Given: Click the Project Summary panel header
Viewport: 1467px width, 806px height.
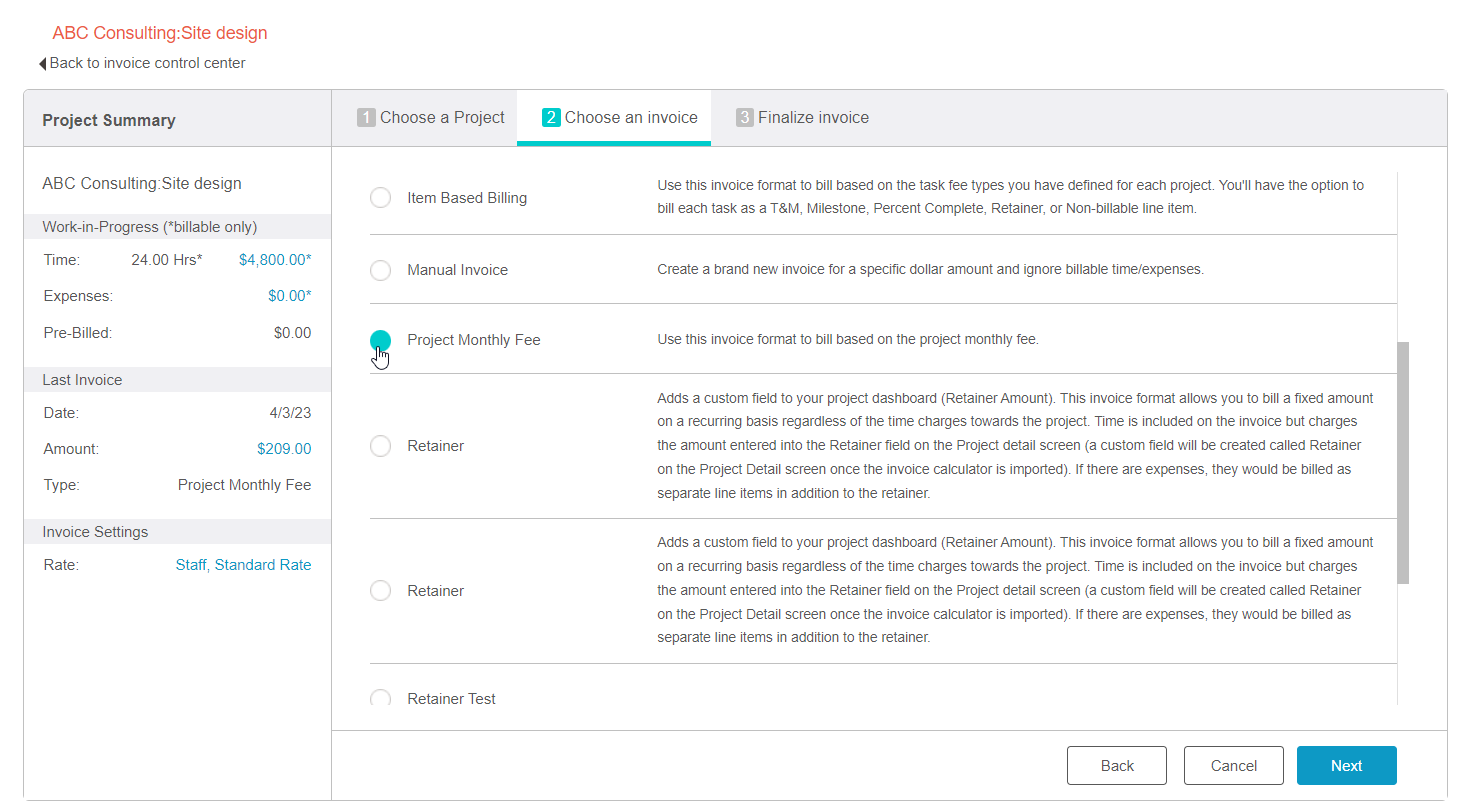Looking at the screenshot, I should click(x=109, y=120).
